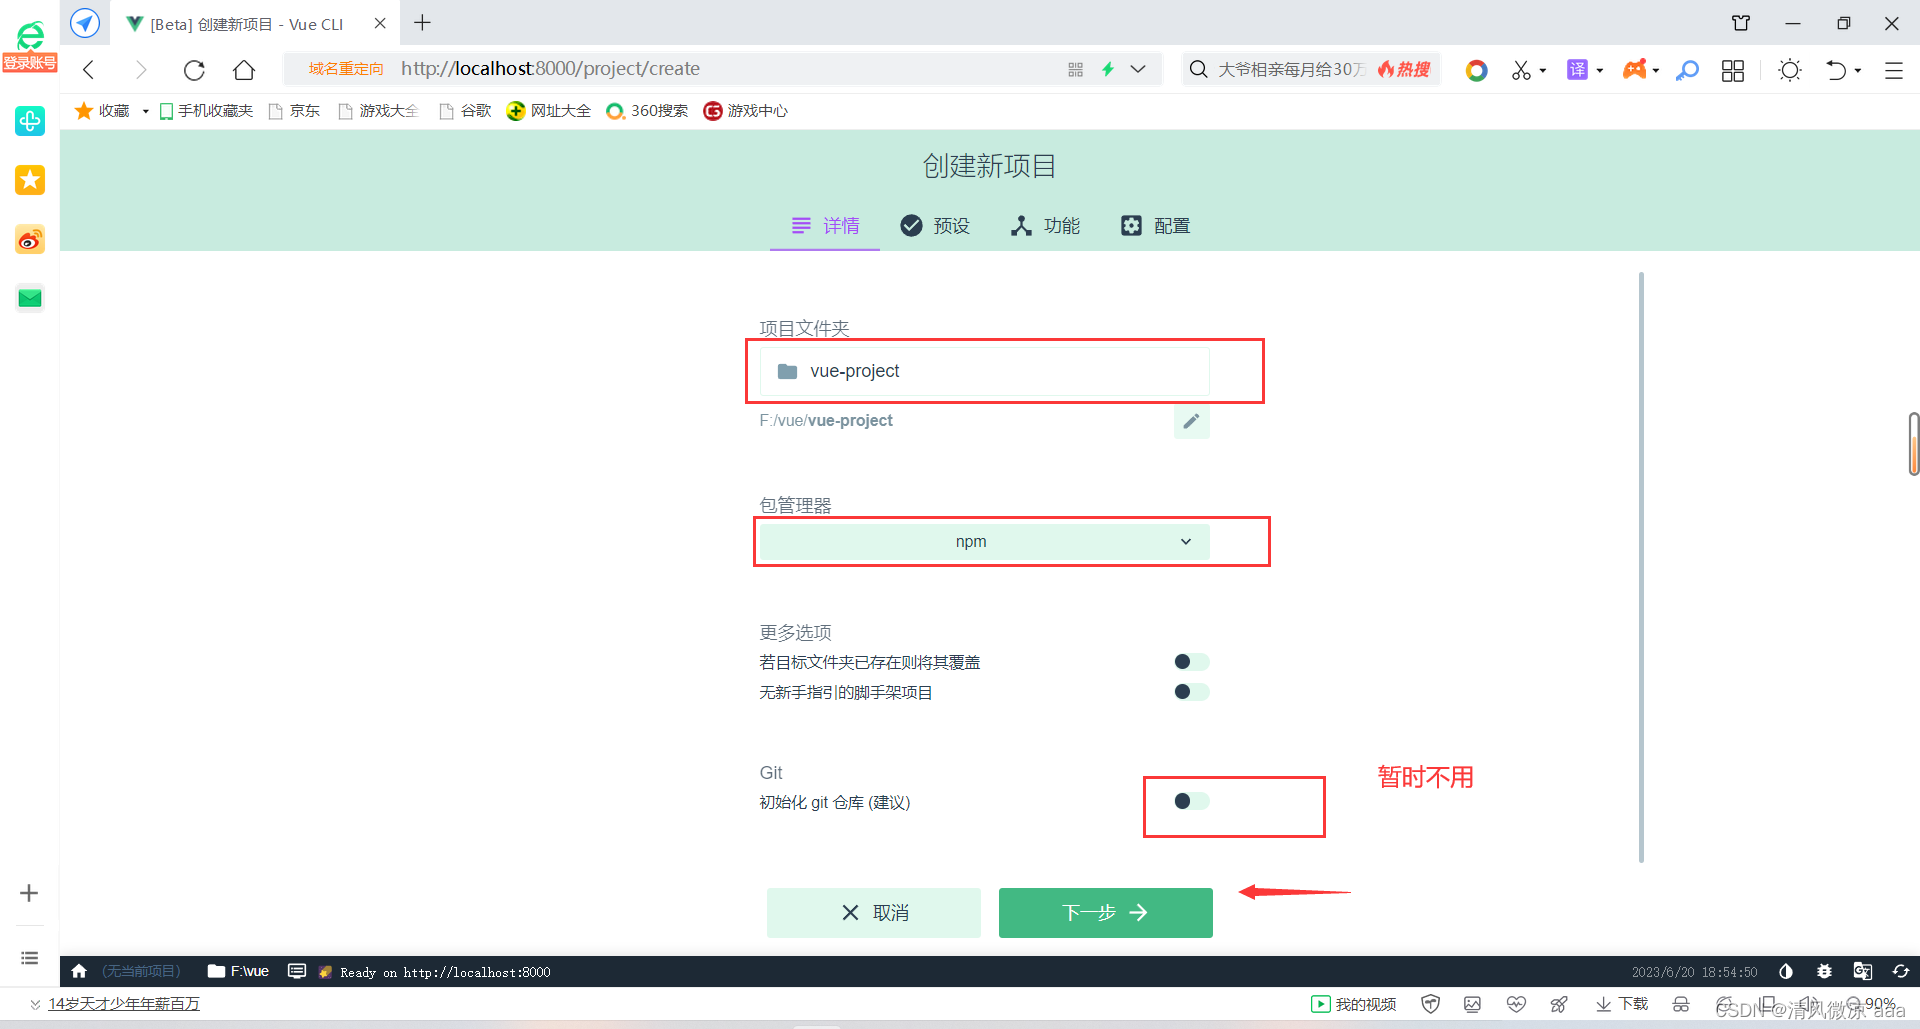Switch to the 功能 tab
Image resolution: width=1920 pixels, height=1029 pixels.
pos(1045,226)
